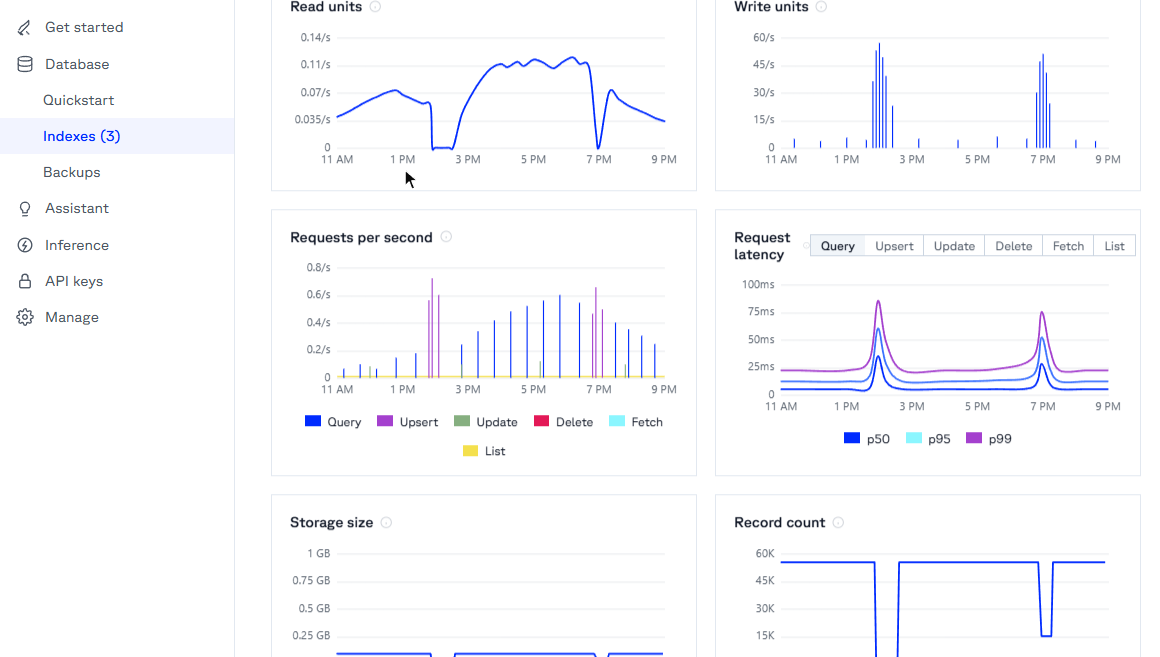
Task: Toggle p95 latency legend swatch
Action: [x=914, y=438]
